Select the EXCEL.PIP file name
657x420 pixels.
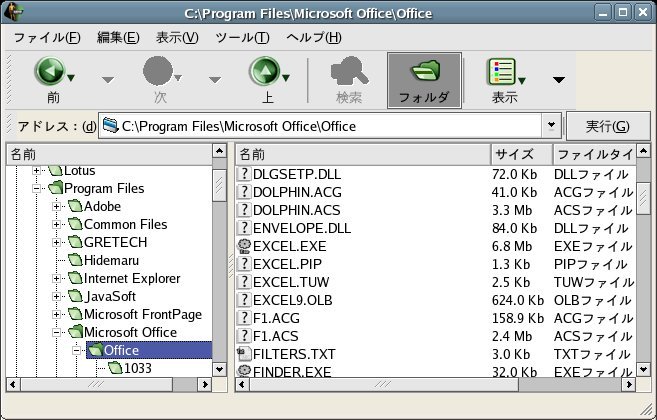pyautogui.click(x=287, y=264)
